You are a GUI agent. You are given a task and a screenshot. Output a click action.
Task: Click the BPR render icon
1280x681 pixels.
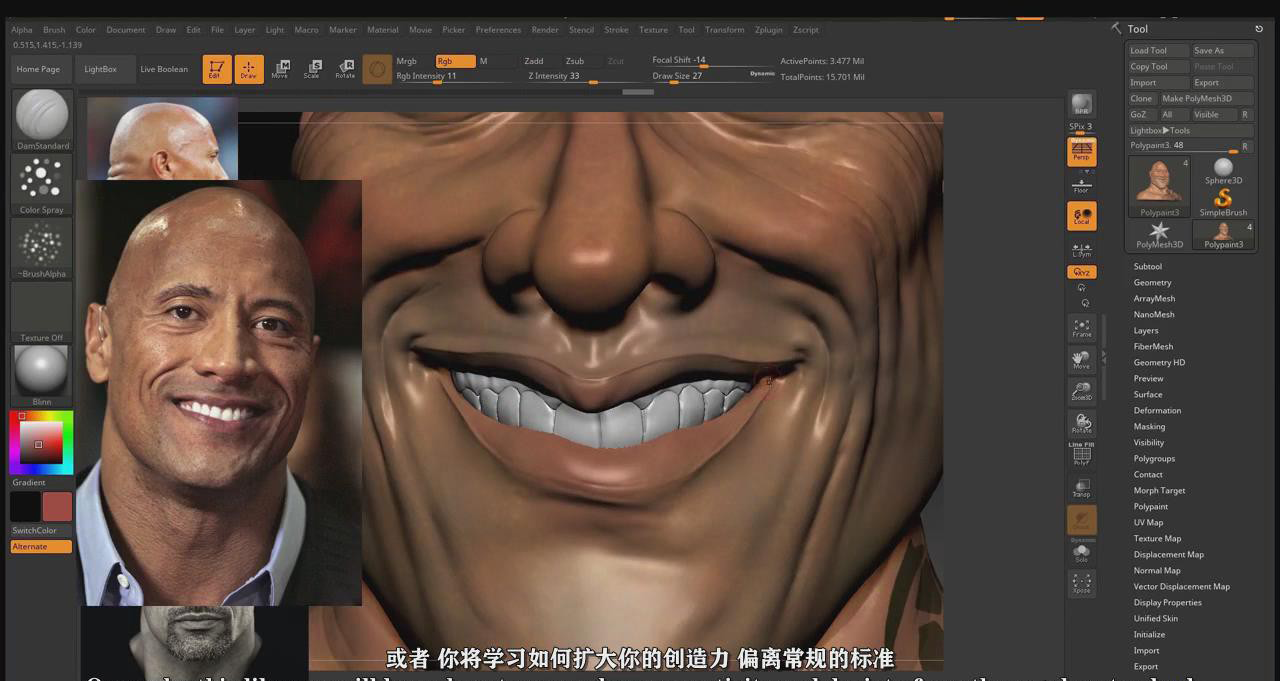1081,104
